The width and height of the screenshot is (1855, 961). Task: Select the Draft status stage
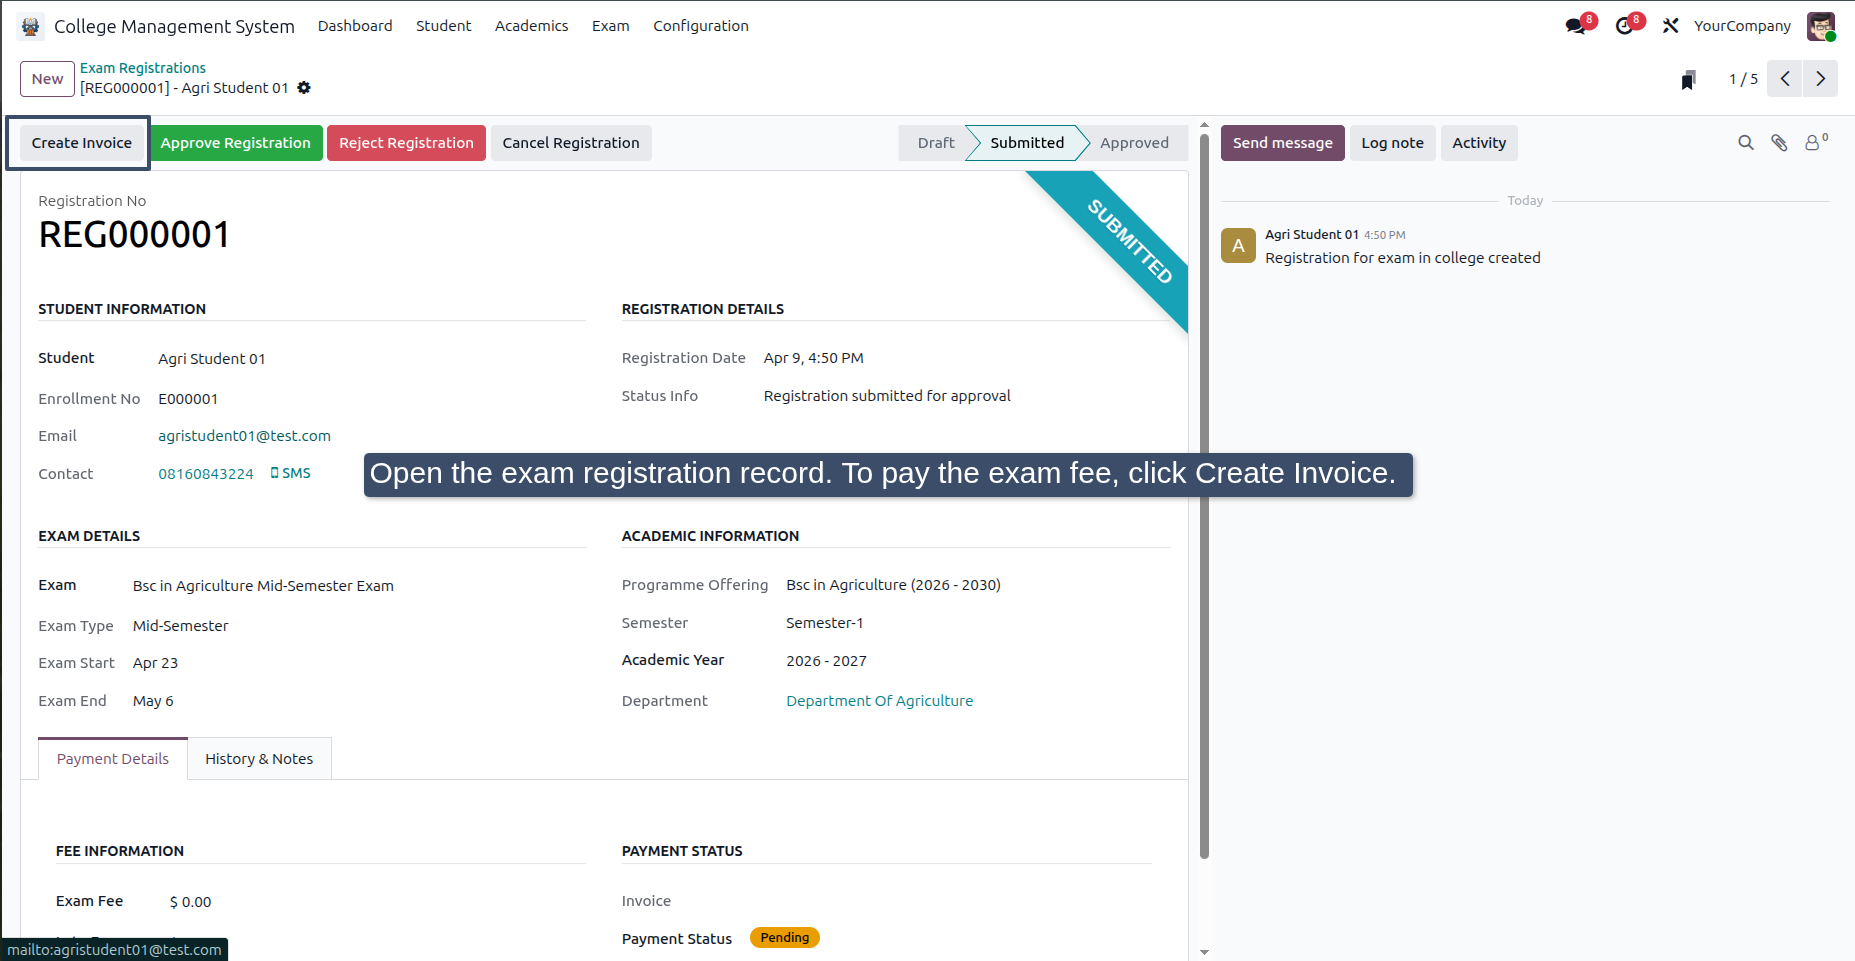(x=936, y=143)
